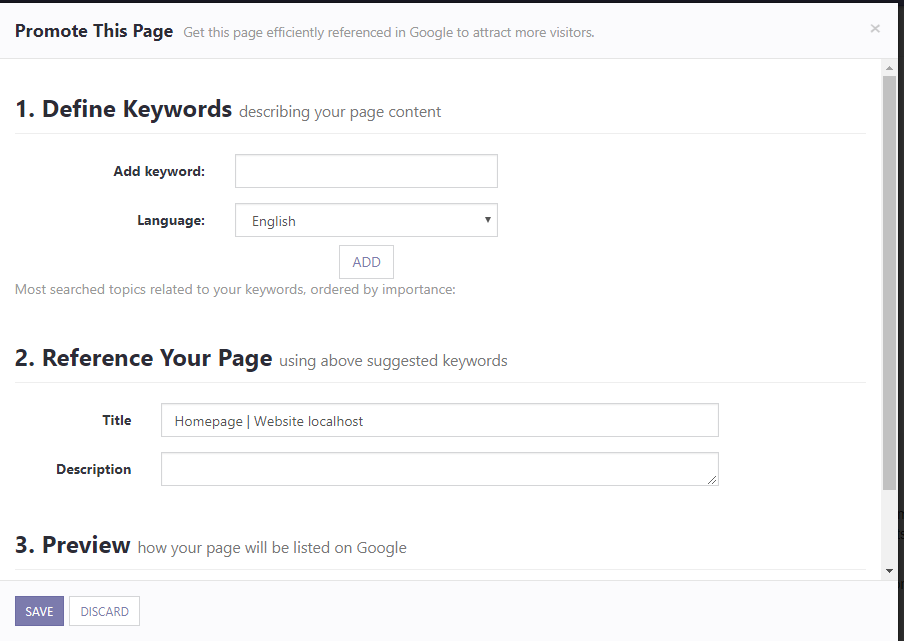This screenshot has height=641, width=904.
Task: Focus the Add keyword input field
Action: pyautogui.click(x=366, y=171)
